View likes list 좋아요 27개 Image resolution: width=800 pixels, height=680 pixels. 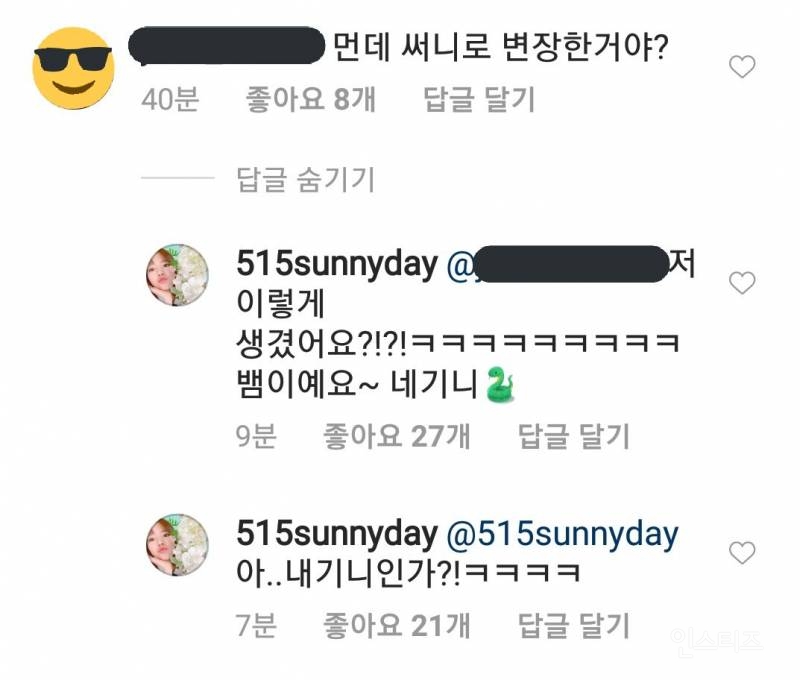tap(396, 437)
